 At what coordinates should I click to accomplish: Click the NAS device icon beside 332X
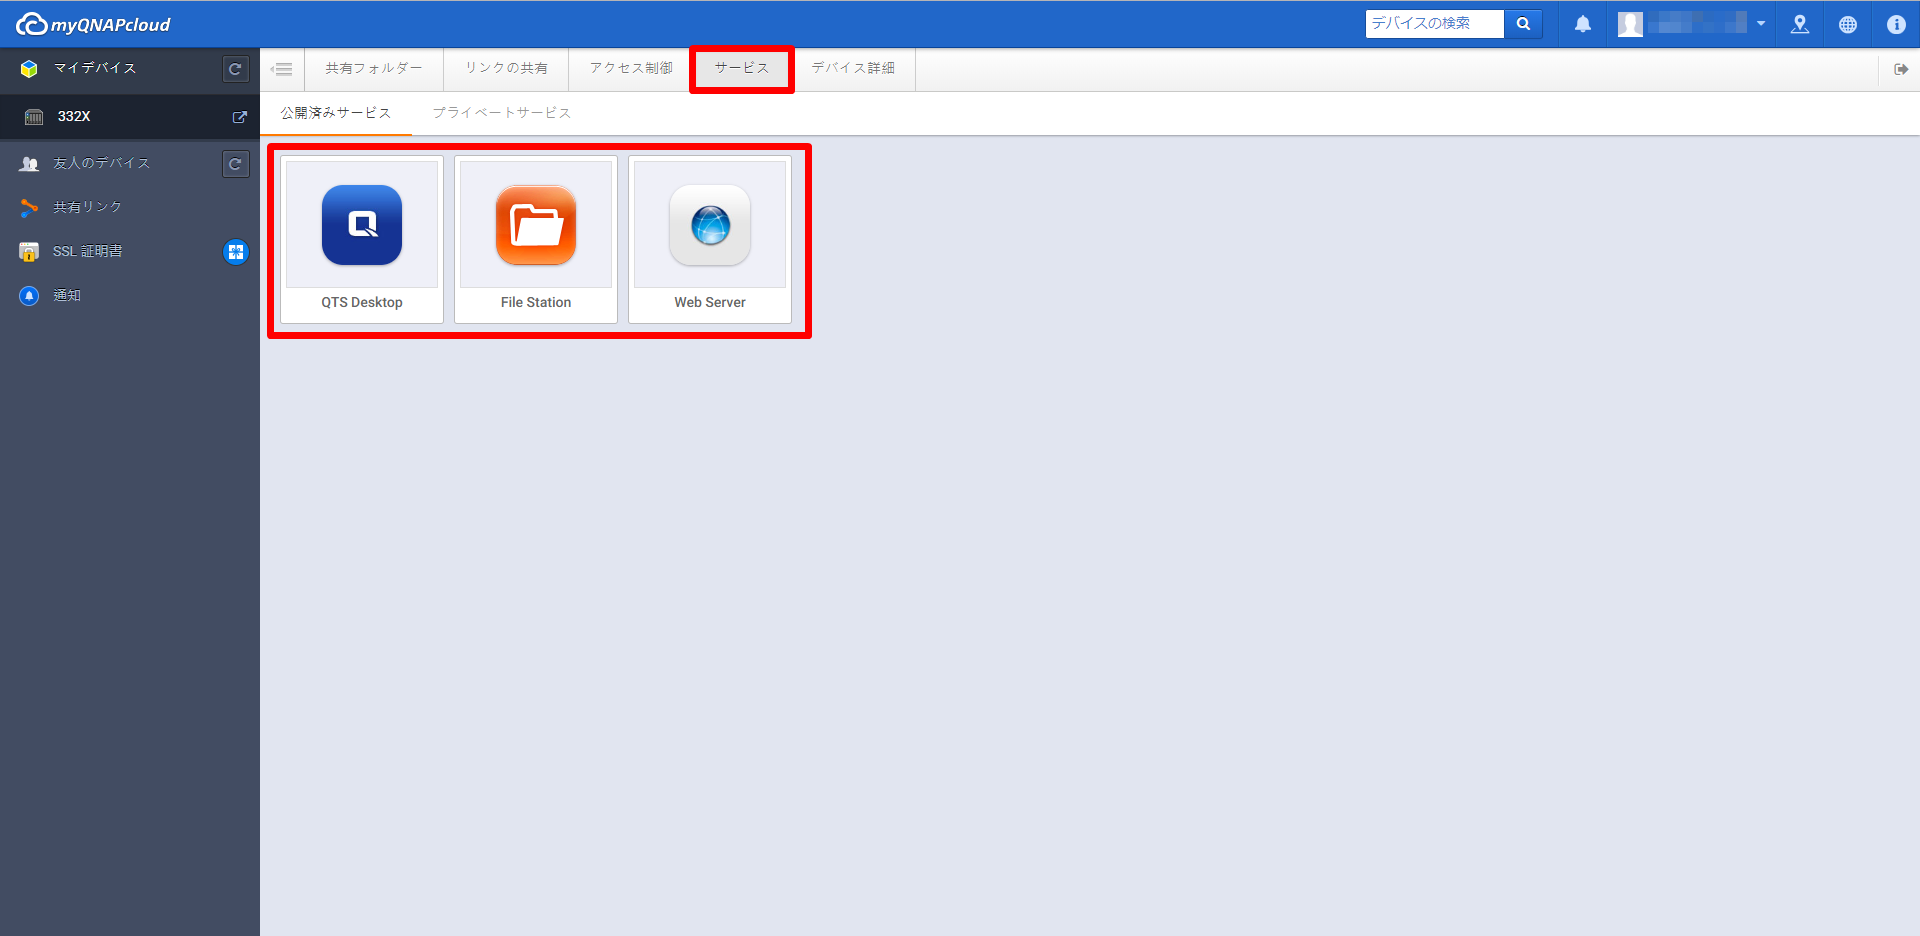click(34, 117)
